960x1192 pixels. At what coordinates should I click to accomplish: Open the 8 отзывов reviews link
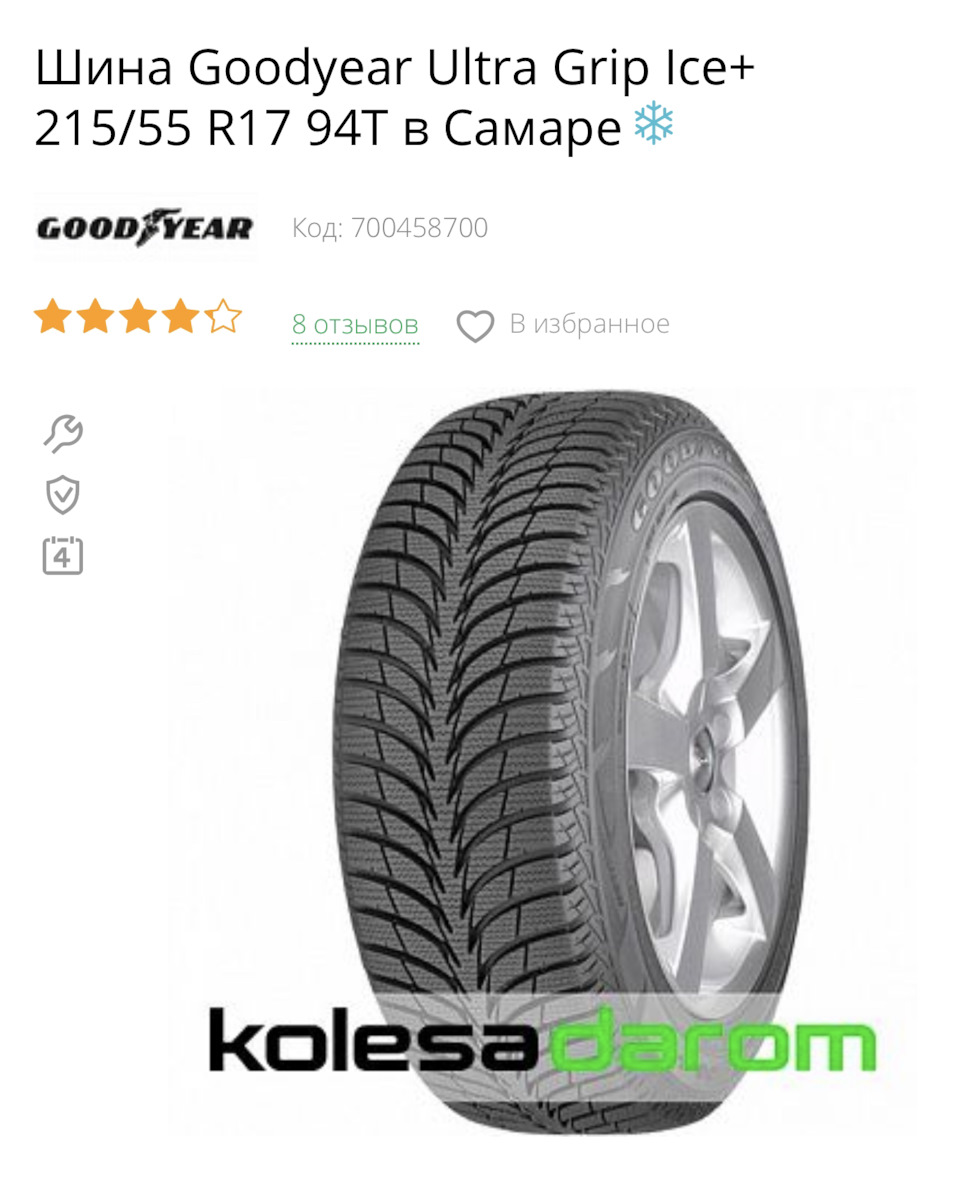click(x=355, y=325)
